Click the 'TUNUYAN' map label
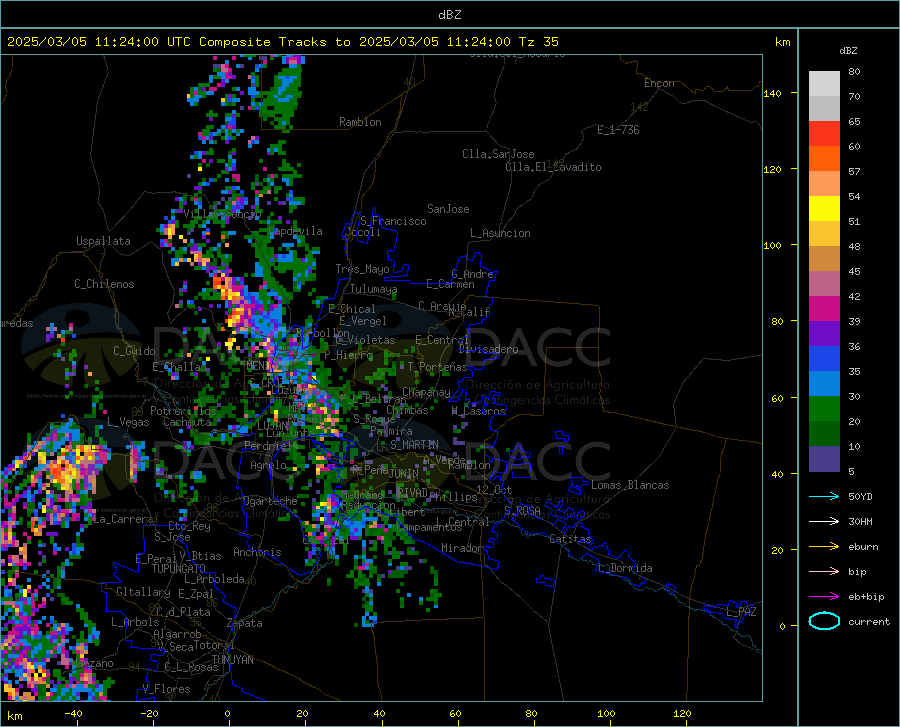The width and height of the screenshot is (900, 727). tap(232, 659)
